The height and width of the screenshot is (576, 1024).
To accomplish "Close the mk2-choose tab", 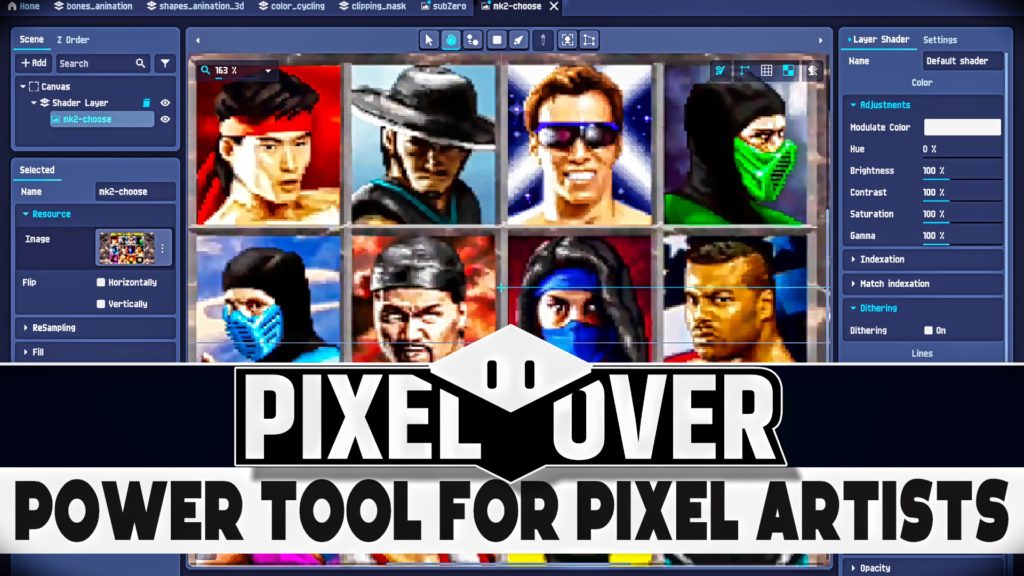I will point(554,6).
